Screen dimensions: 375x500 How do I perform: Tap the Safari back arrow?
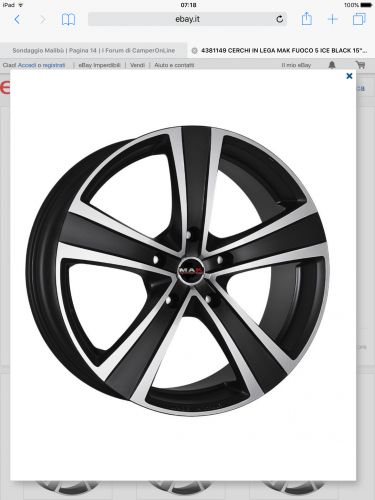[x=17, y=19]
